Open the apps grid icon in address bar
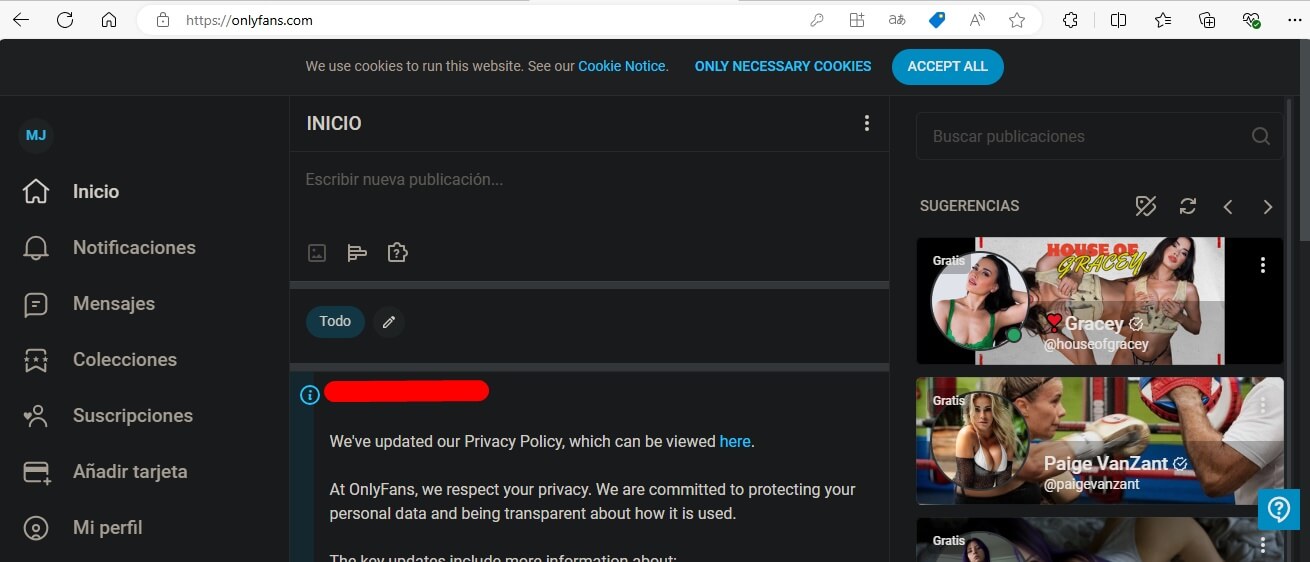This screenshot has height=562, width=1310. pyautogui.click(x=857, y=20)
